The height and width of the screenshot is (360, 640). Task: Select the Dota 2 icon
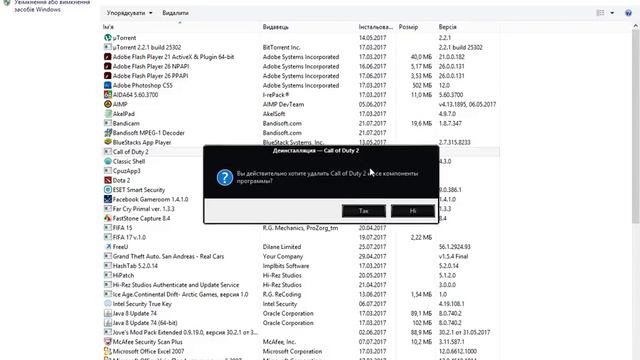pyautogui.click(x=108, y=180)
